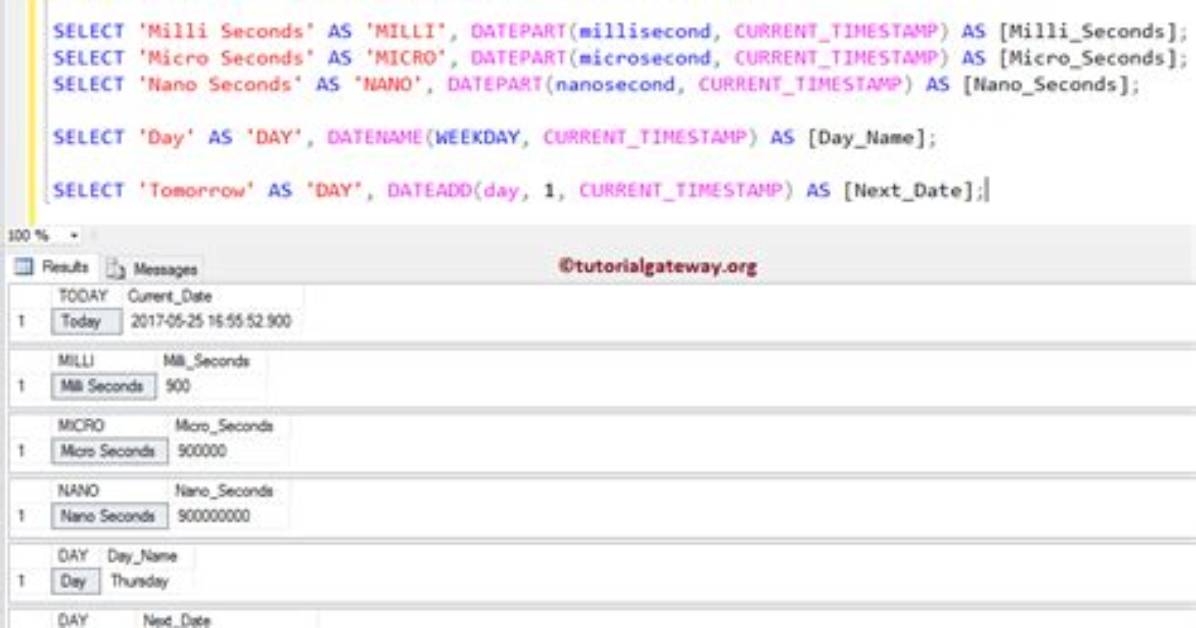
Task: Click the Day_Name column header
Action: (143, 556)
